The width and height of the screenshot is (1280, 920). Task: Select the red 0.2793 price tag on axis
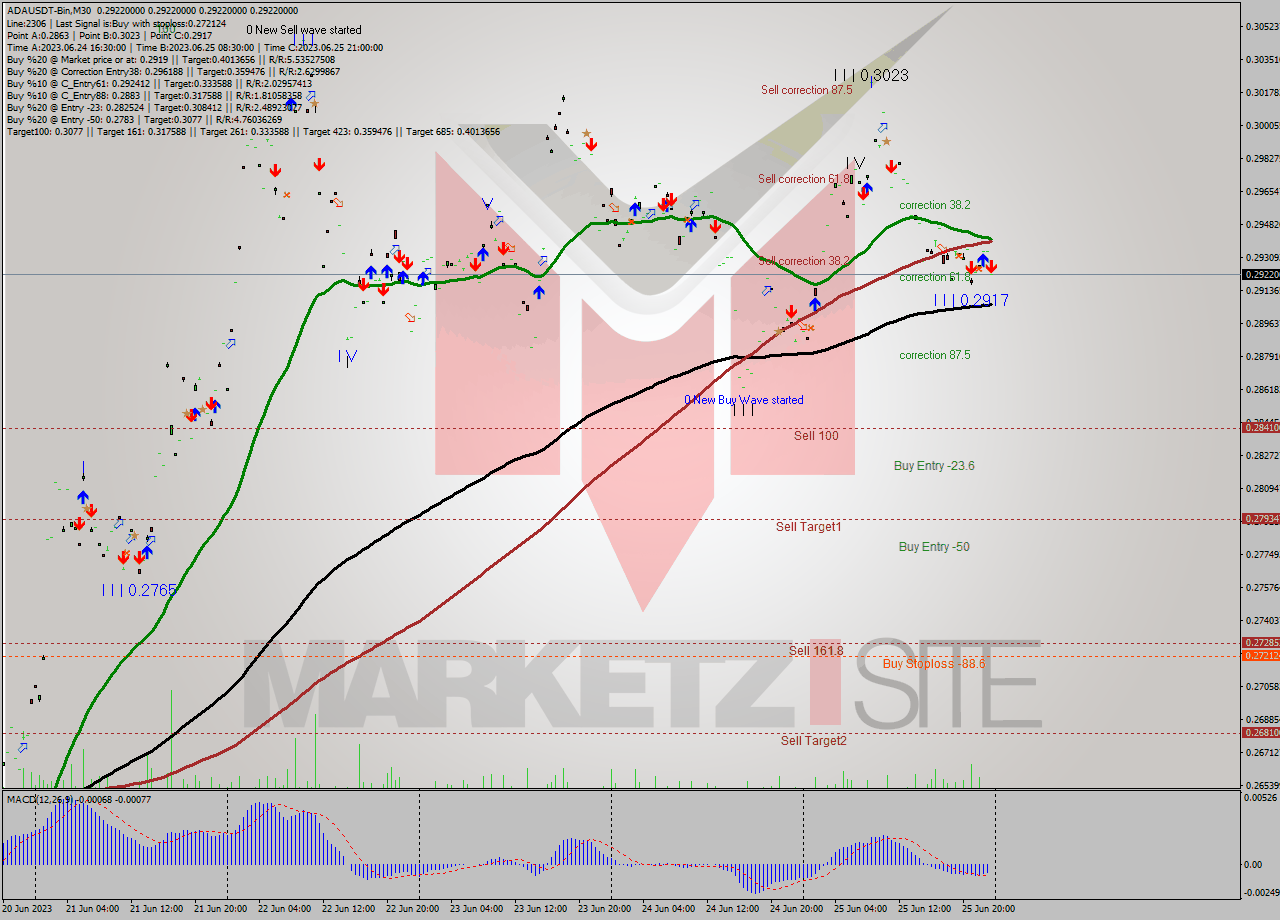pos(1259,519)
